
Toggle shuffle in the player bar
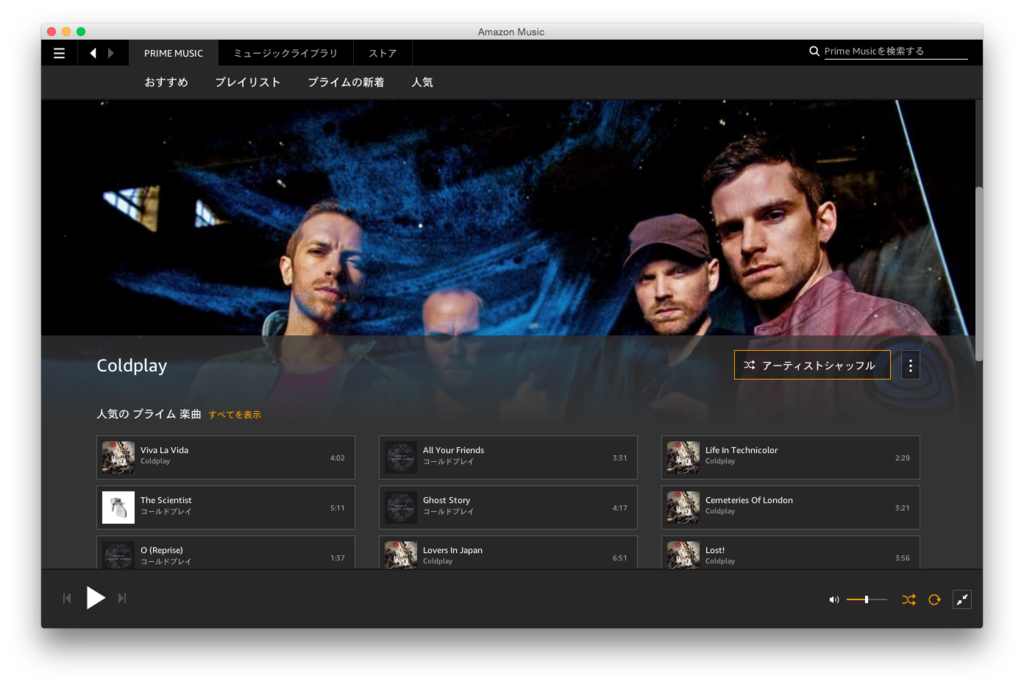pyautogui.click(x=908, y=599)
